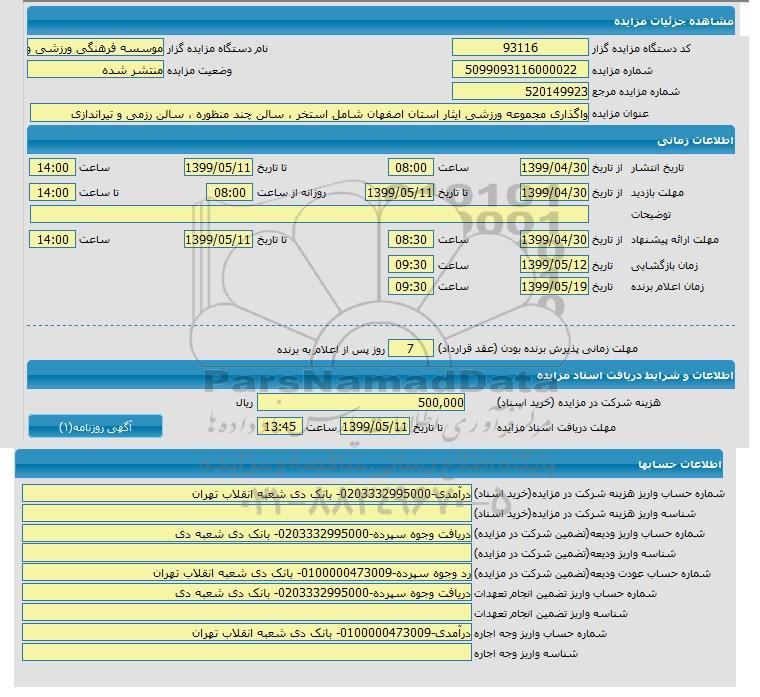Viewport: 760px width, 697px height.
Task: Click visit deadline end date 1399/05/11
Action: click(399, 192)
